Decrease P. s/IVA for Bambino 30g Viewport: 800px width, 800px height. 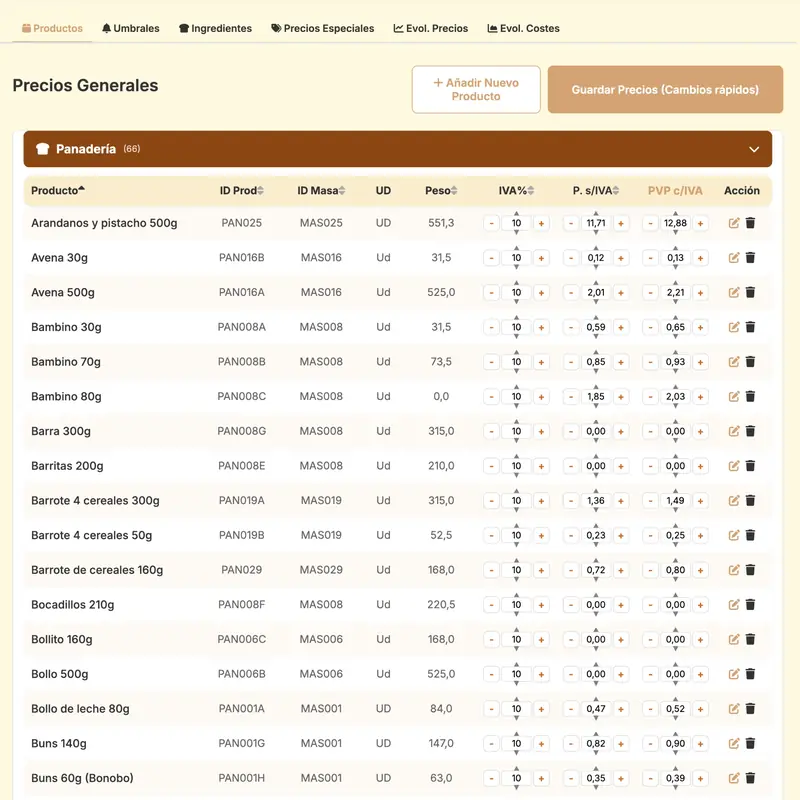[x=571, y=327]
